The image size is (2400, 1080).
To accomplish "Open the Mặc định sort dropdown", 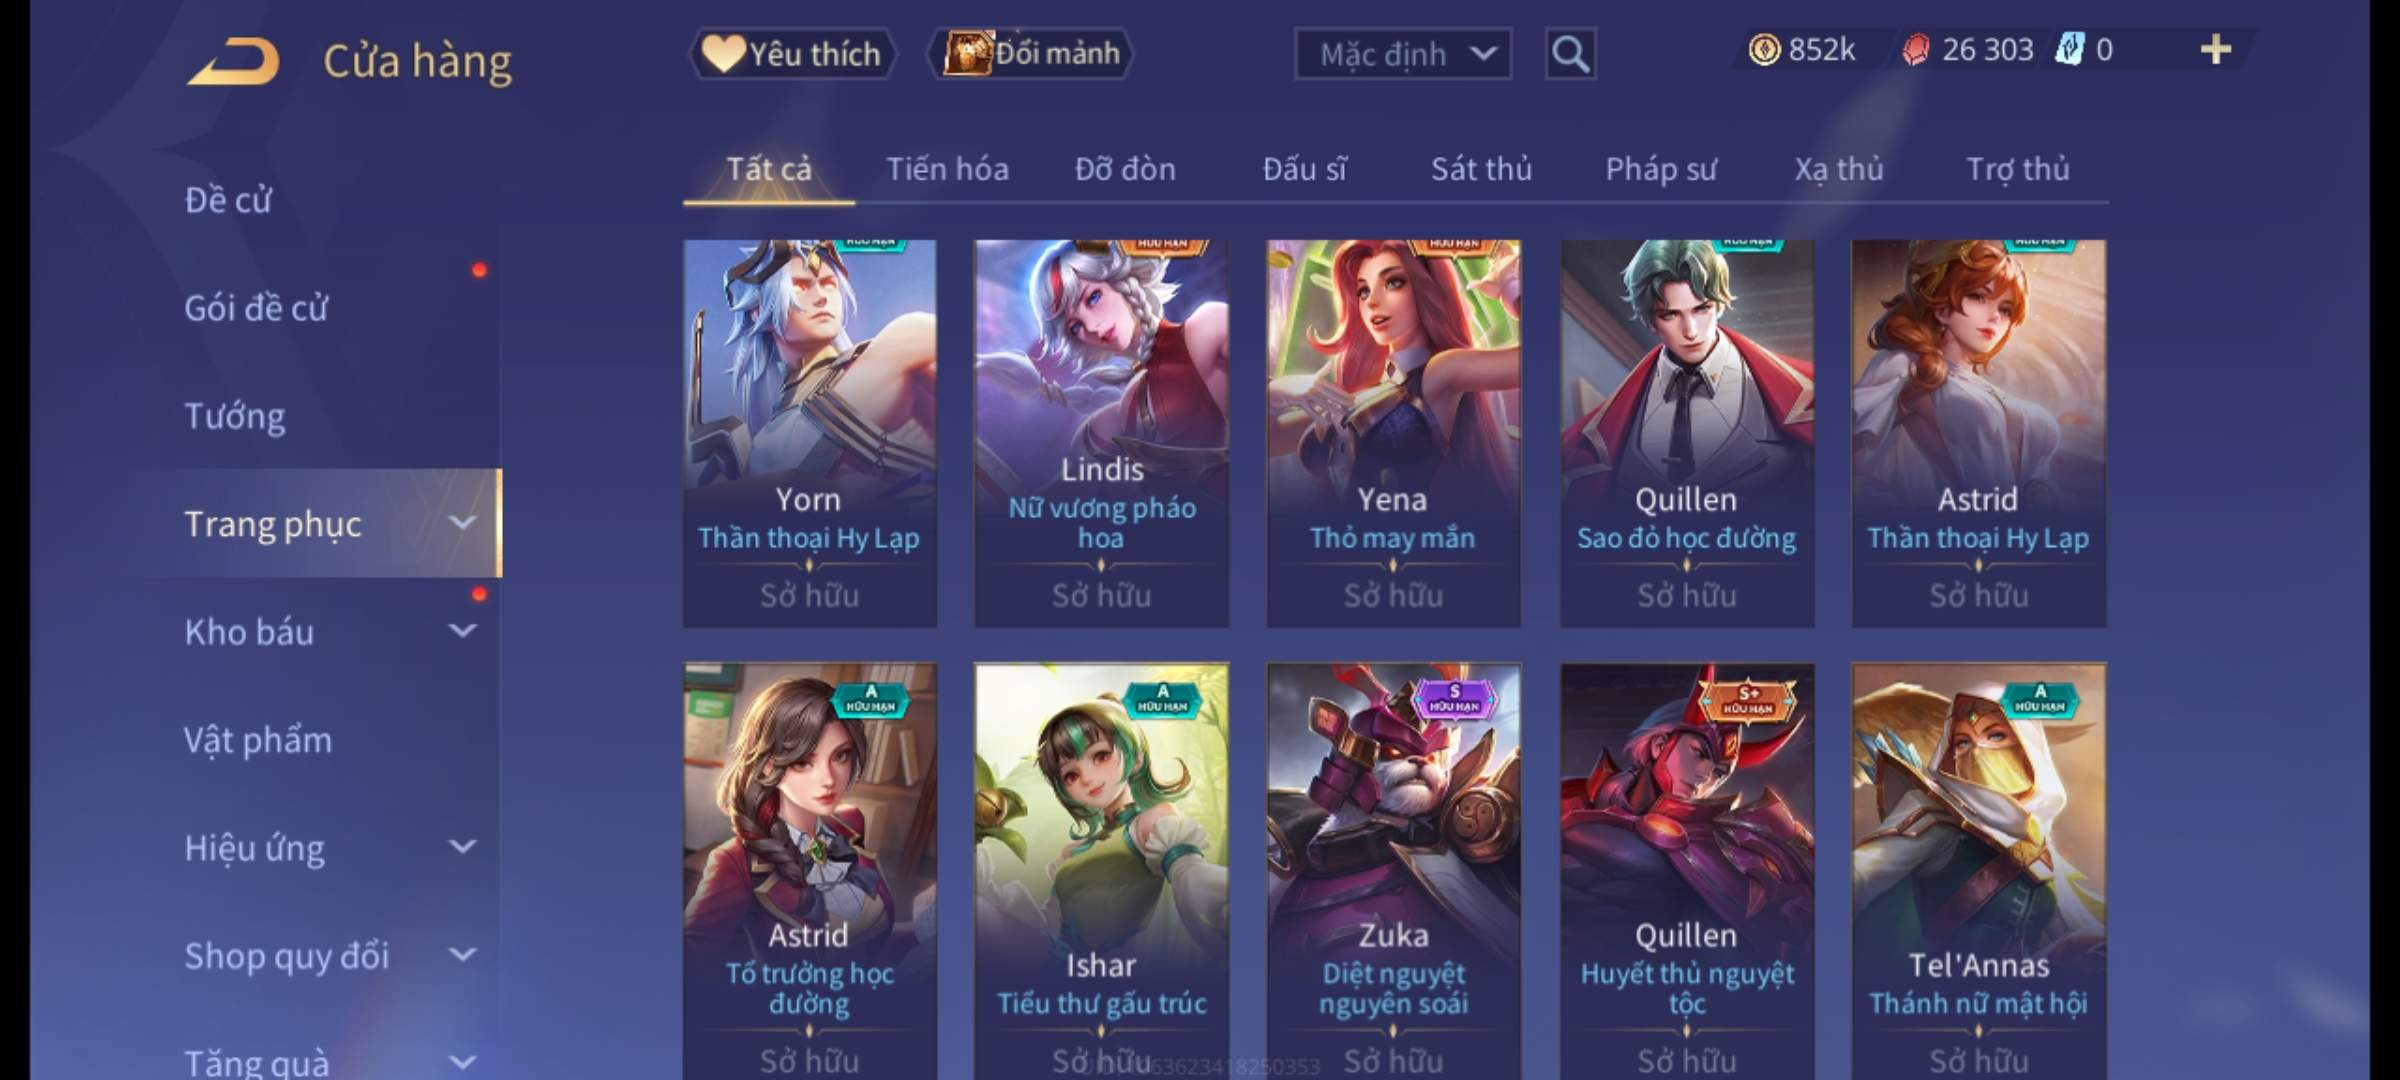I will click(1402, 54).
